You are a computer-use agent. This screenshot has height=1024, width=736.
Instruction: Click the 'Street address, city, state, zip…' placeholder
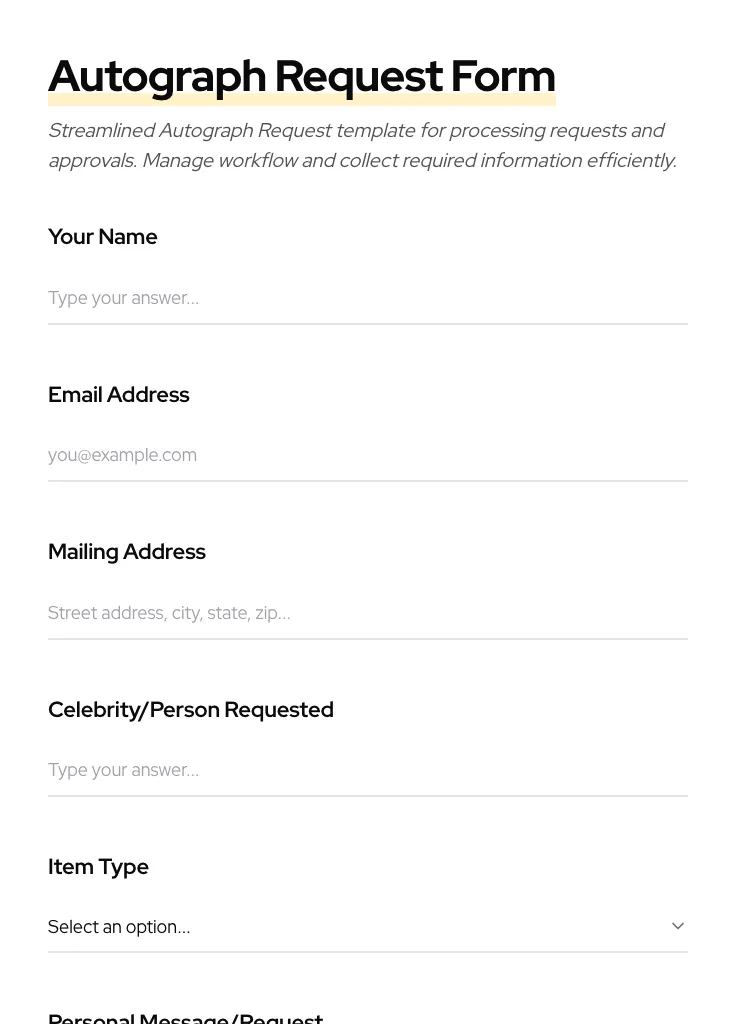tap(169, 613)
